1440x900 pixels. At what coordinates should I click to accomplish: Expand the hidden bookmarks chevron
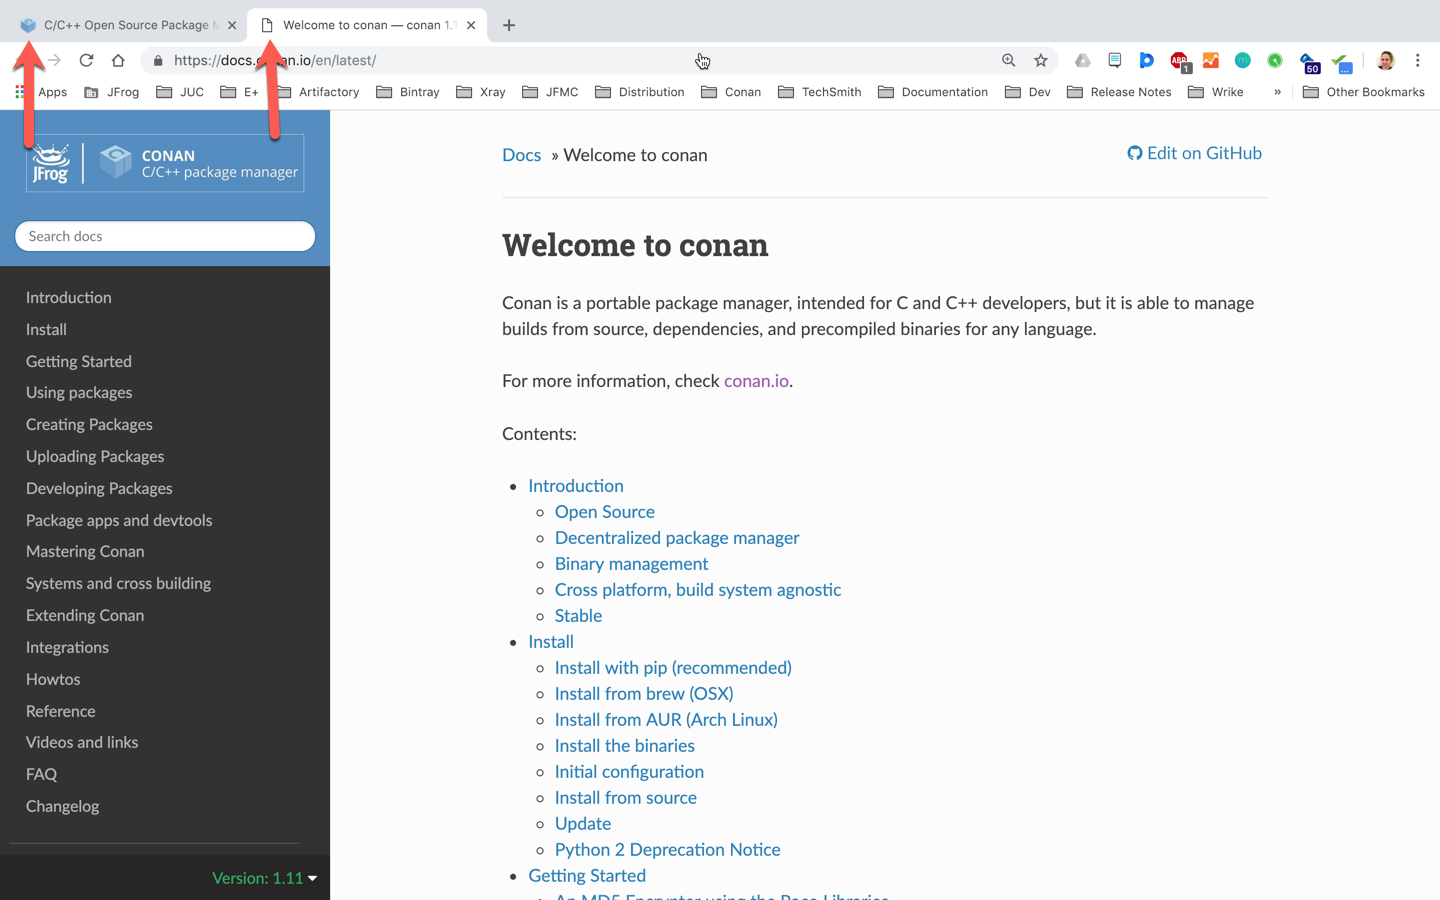[x=1277, y=91]
